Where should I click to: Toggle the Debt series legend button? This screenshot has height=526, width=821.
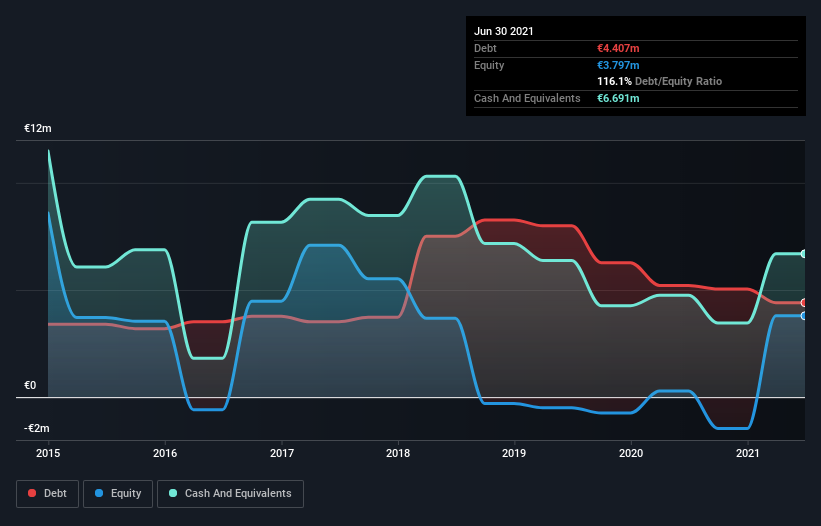pos(48,494)
